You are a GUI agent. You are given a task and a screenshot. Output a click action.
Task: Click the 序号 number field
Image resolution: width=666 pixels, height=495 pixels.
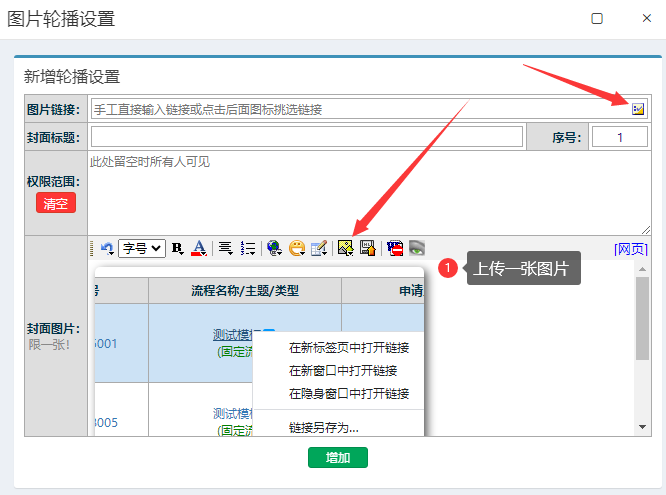(x=620, y=137)
